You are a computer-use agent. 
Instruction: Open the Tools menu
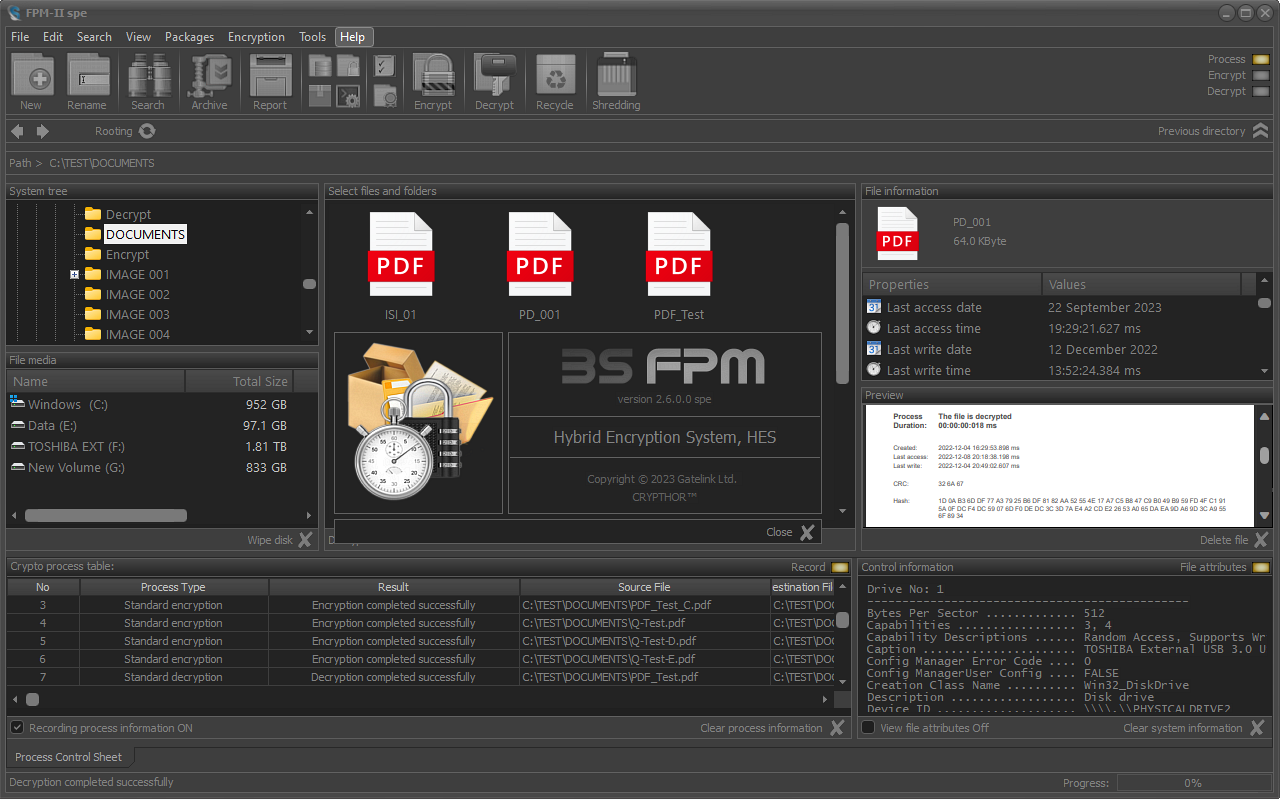312,37
